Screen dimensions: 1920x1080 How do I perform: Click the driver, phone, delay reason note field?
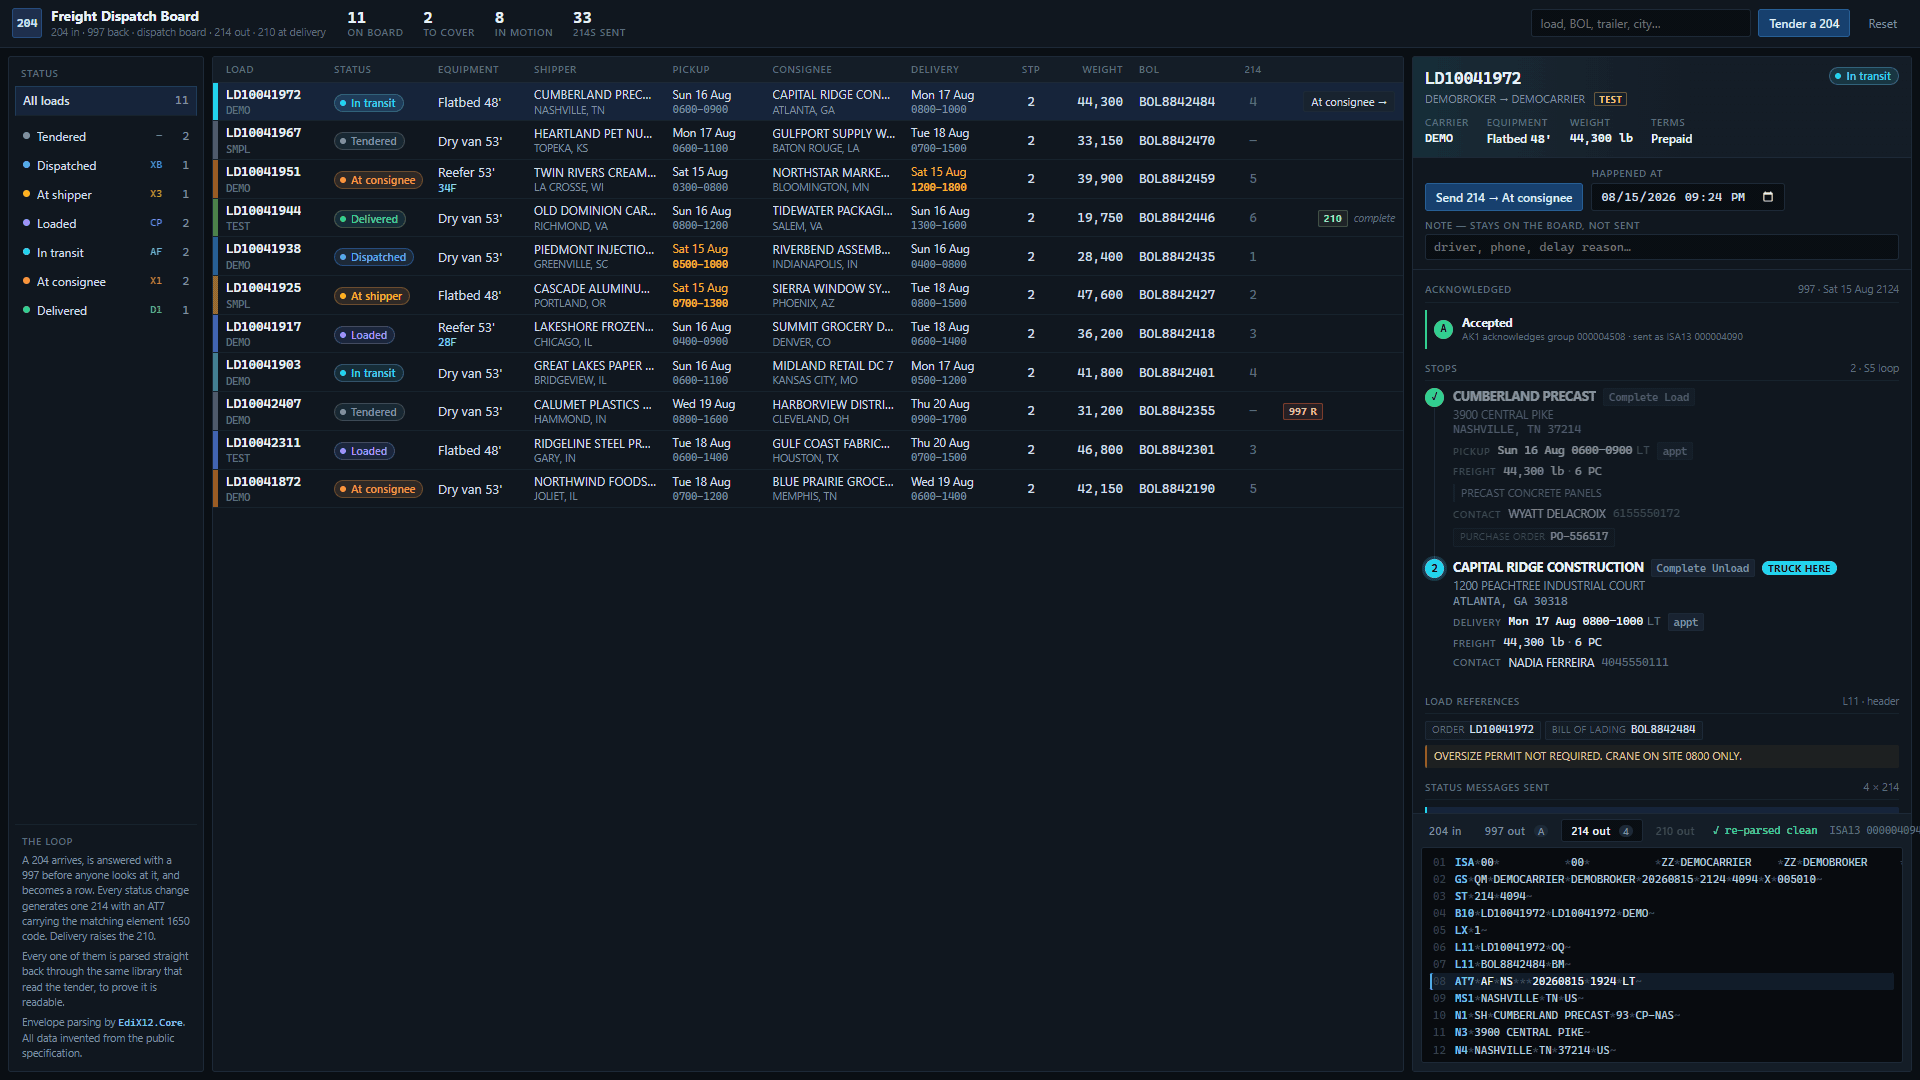tap(1661, 247)
